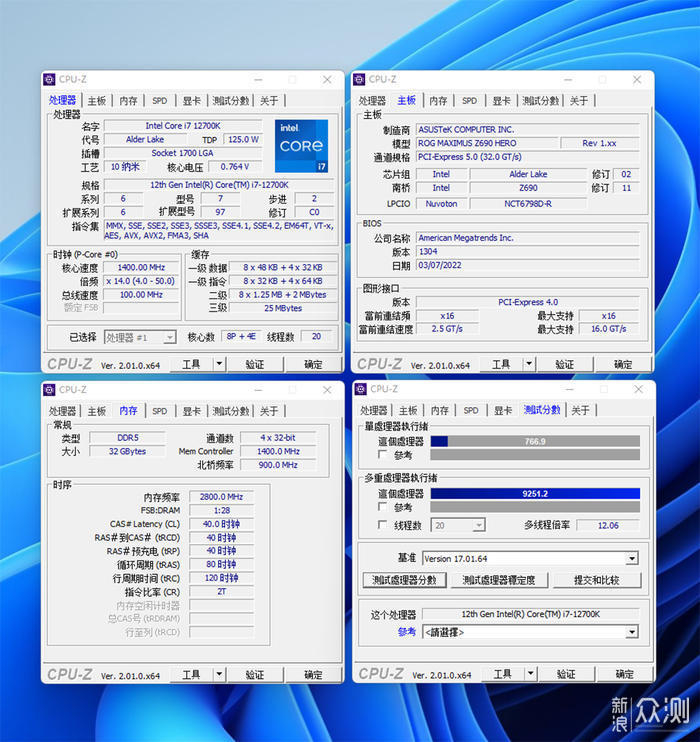Tick the 参考 checkbox under multi thread score
The height and width of the screenshot is (742, 700).
(382, 507)
